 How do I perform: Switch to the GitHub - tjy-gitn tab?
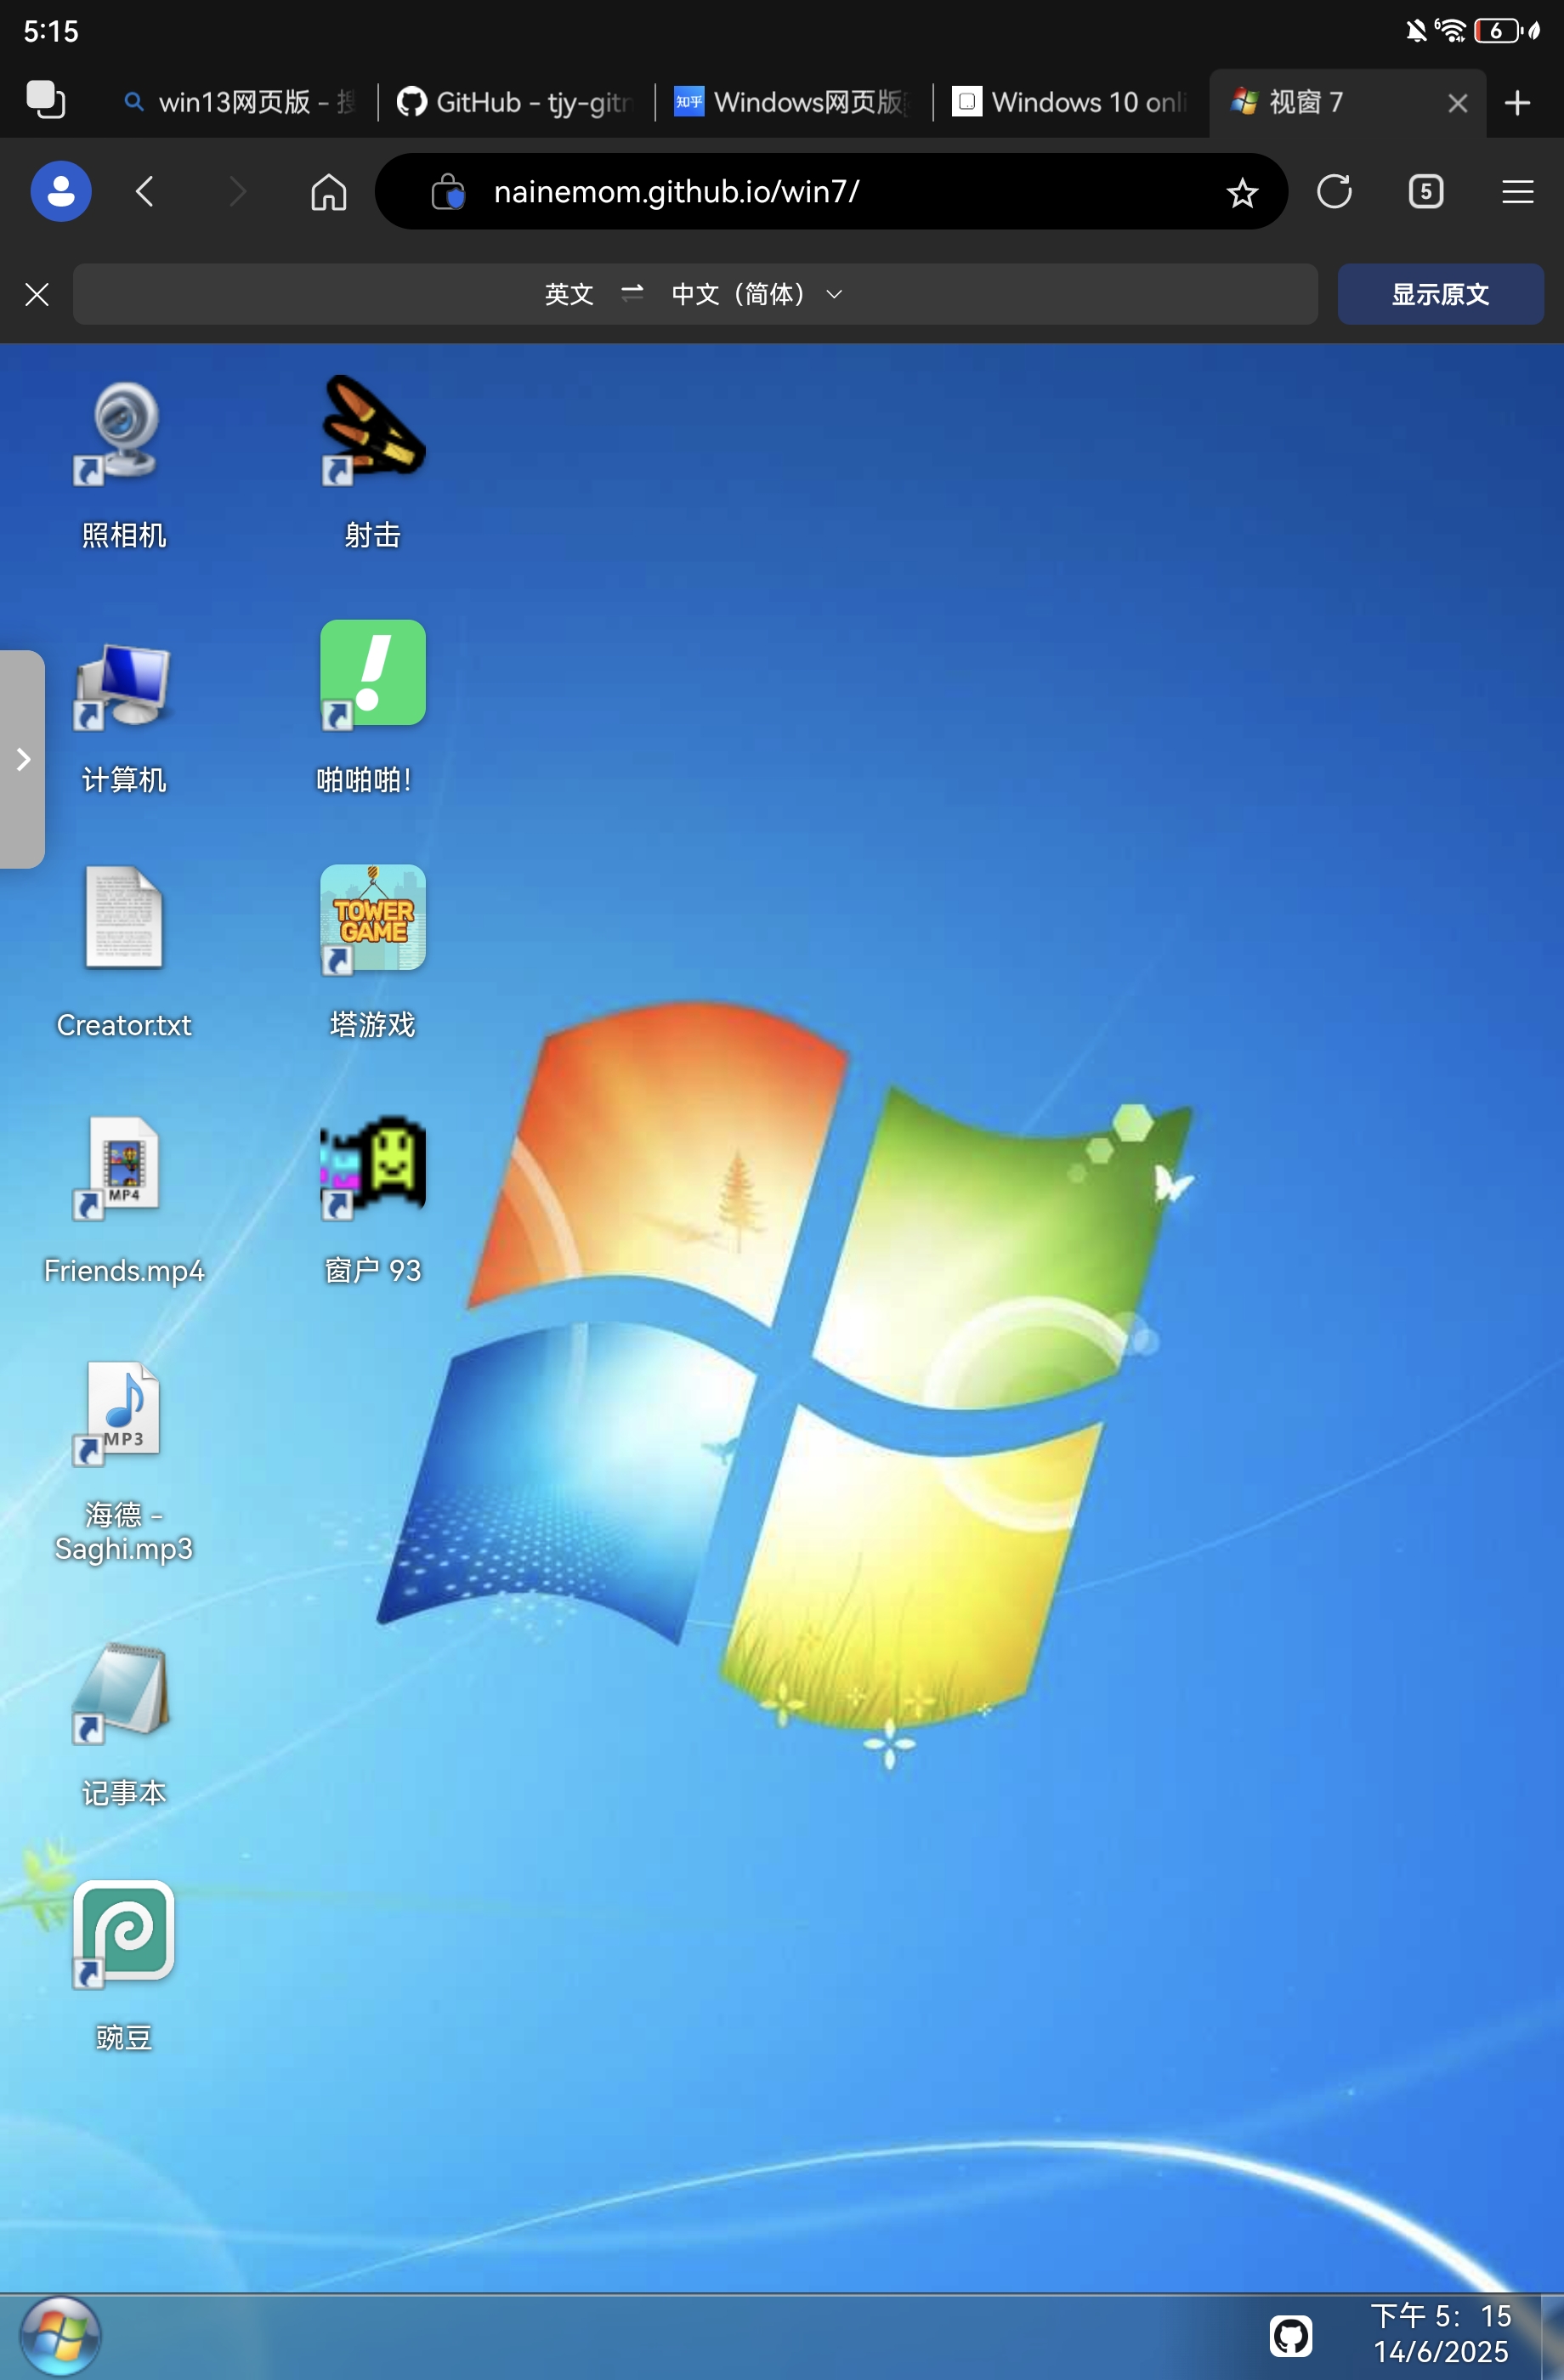515,102
